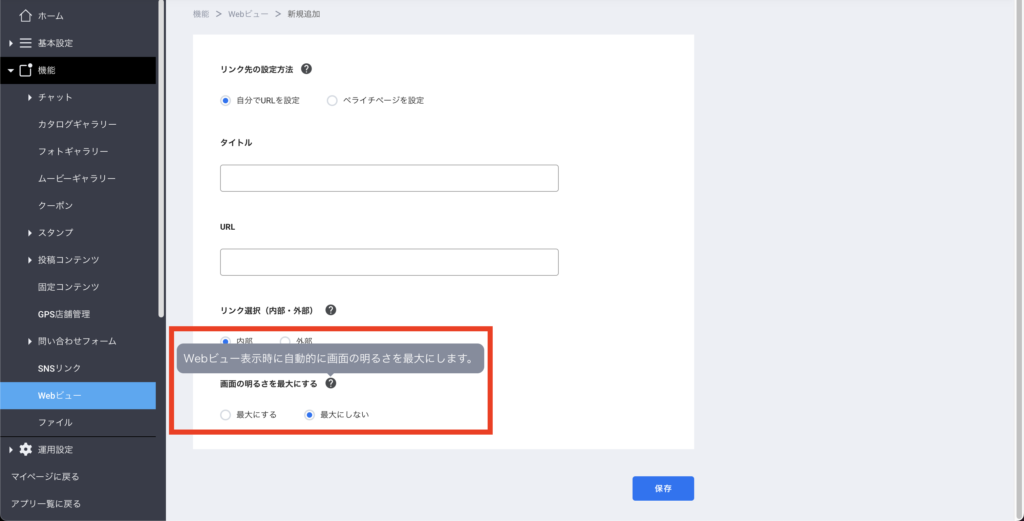This screenshot has width=1024, height=521.
Task: Click the 基本設定 list icon
Action: tap(26, 43)
